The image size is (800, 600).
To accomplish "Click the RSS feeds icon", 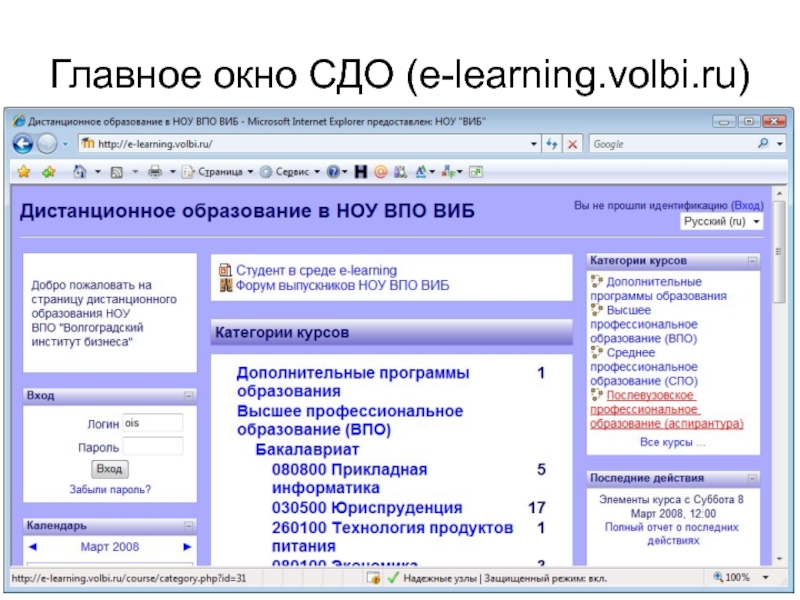I will [117, 172].
